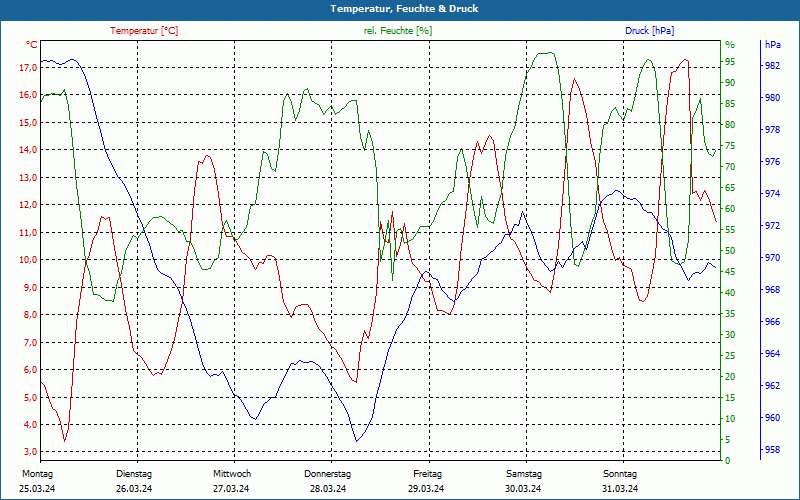Click the '%' unit label on the humidity axis
800x500 pixels.
(730, 45)
